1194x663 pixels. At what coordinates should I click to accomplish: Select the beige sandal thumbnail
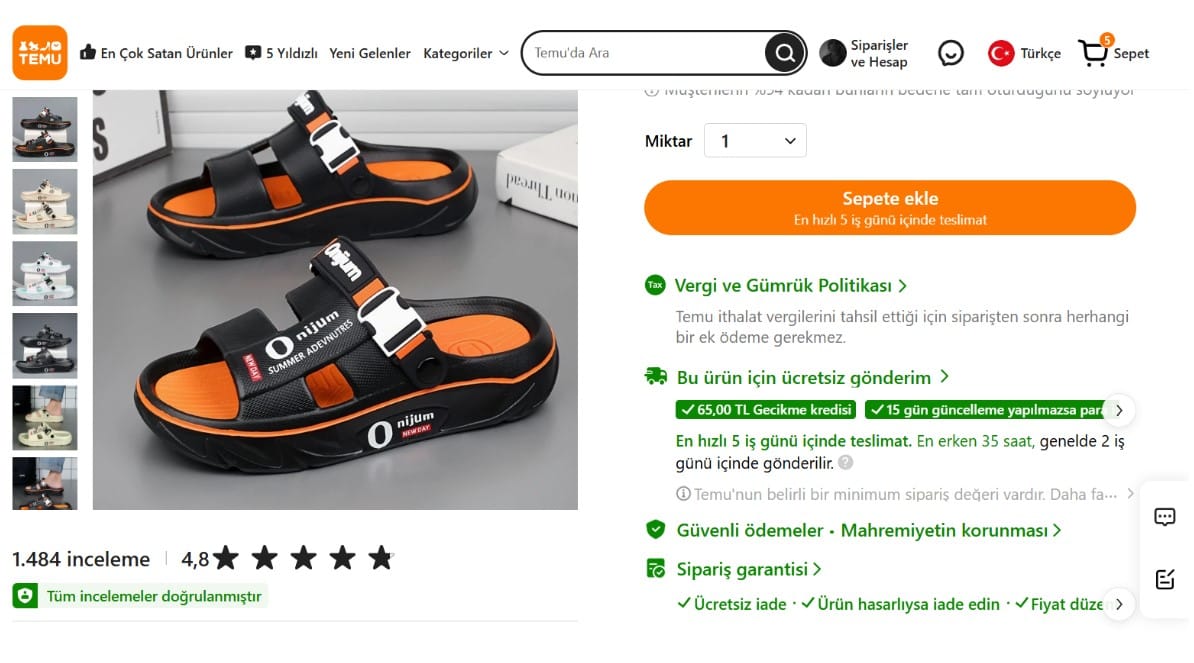tap(44, 201)
